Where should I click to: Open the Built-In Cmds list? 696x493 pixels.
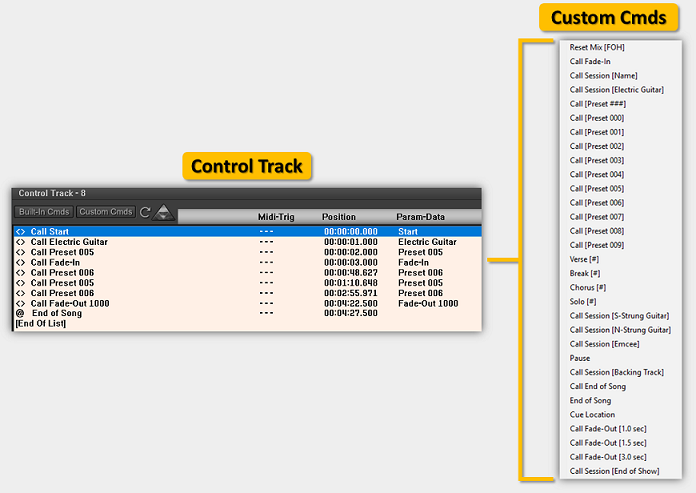point(44,212)
